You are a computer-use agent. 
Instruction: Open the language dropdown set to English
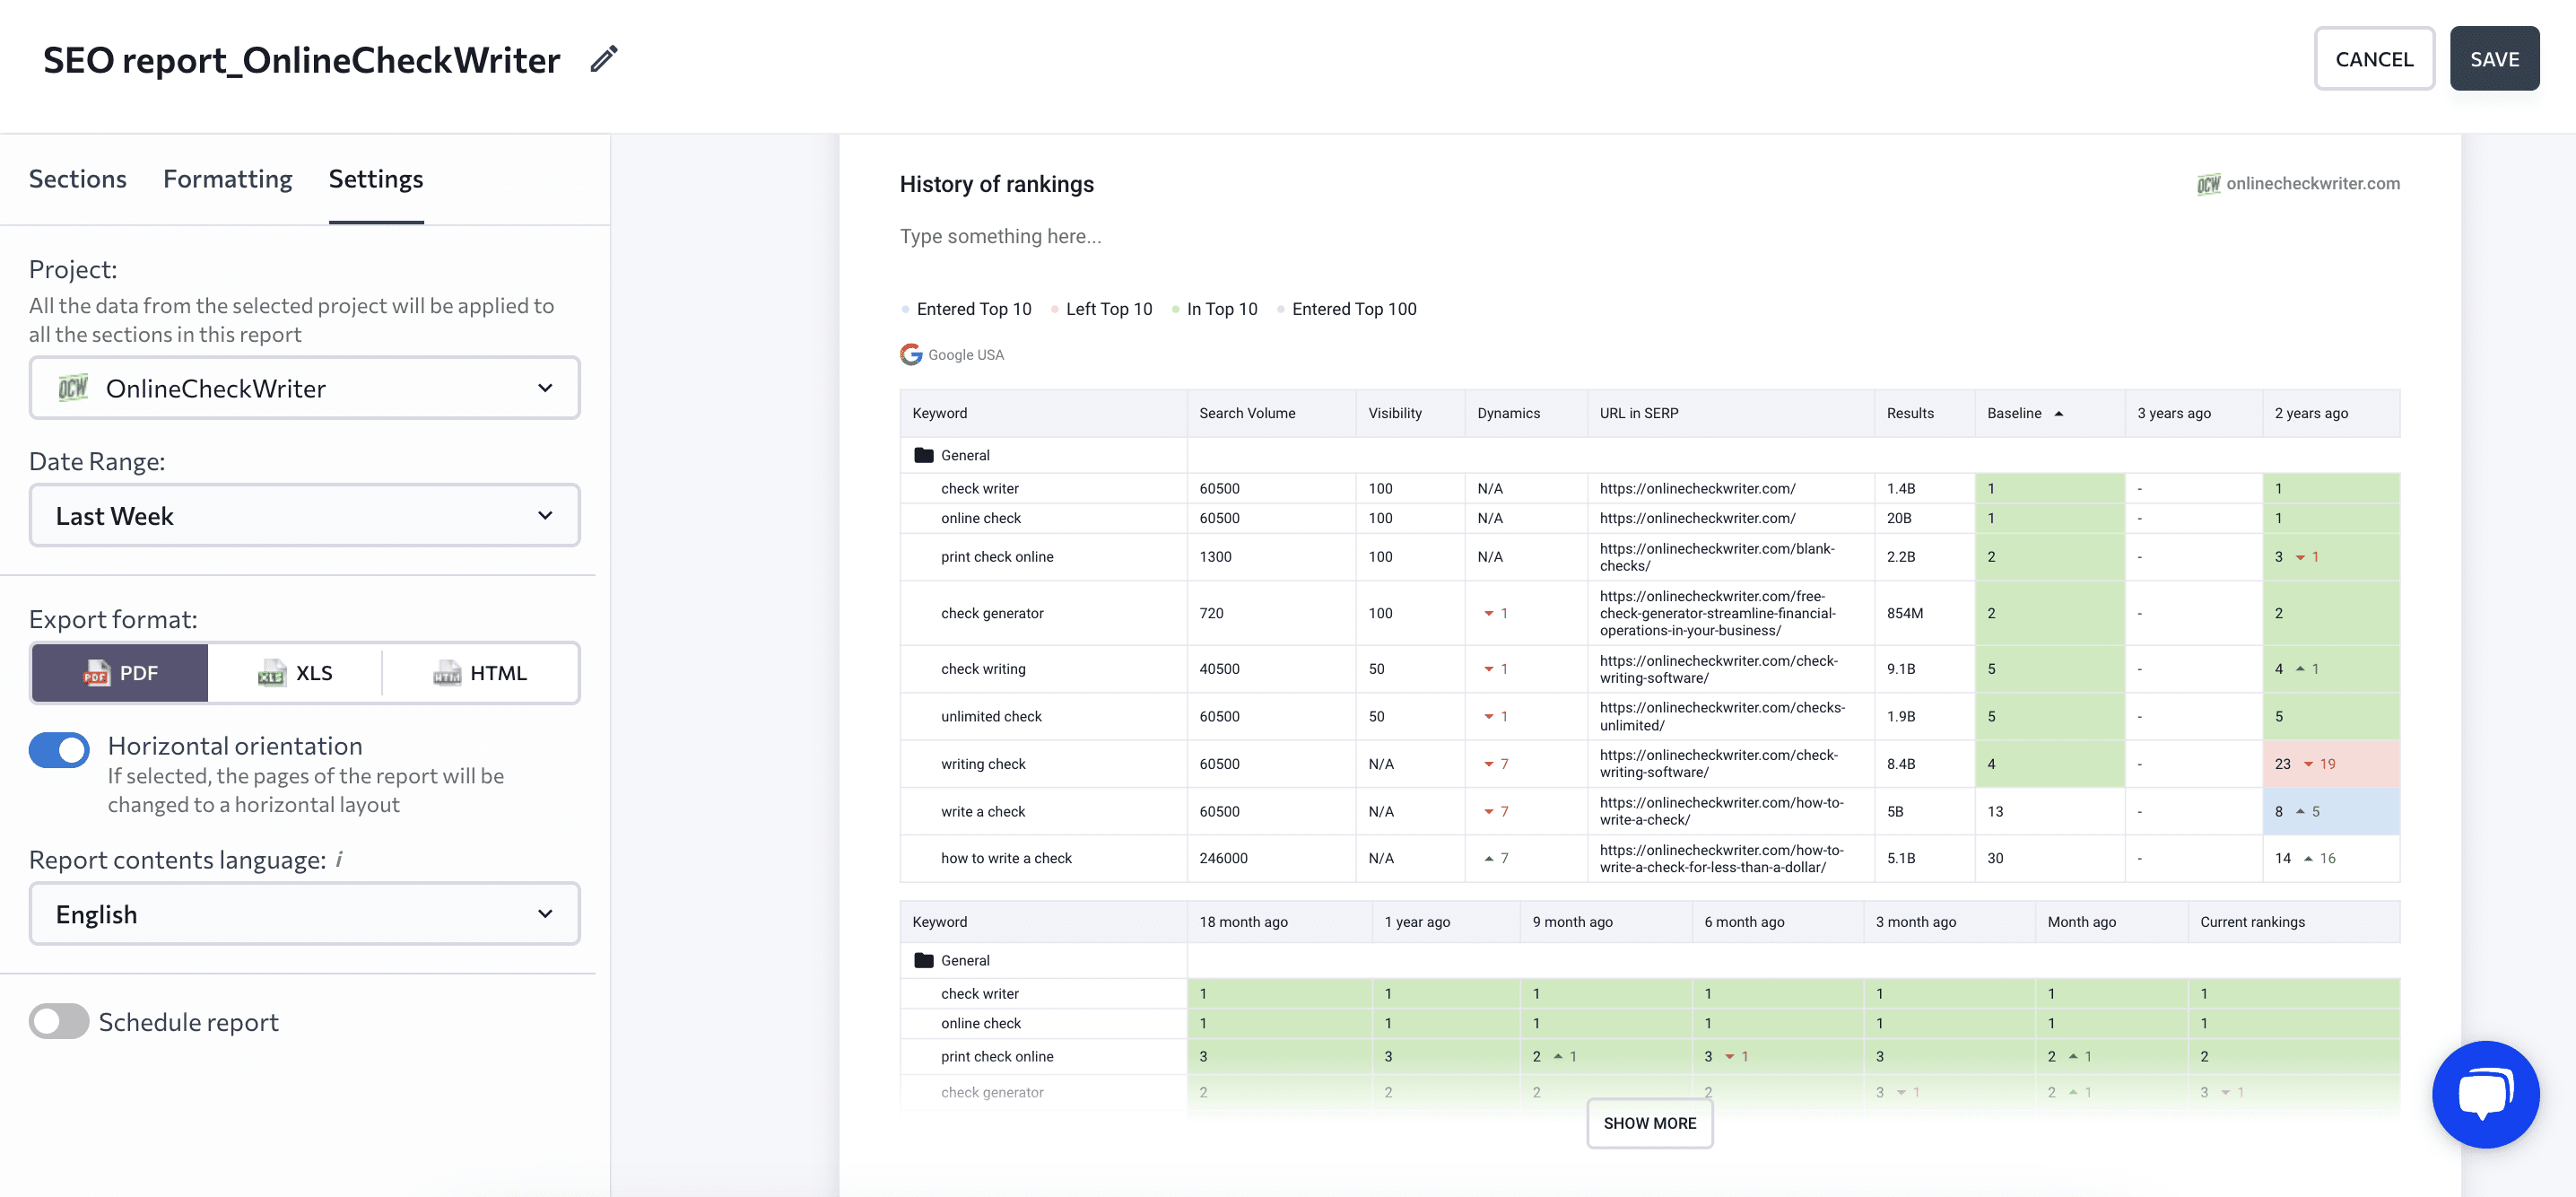point(304,914)
